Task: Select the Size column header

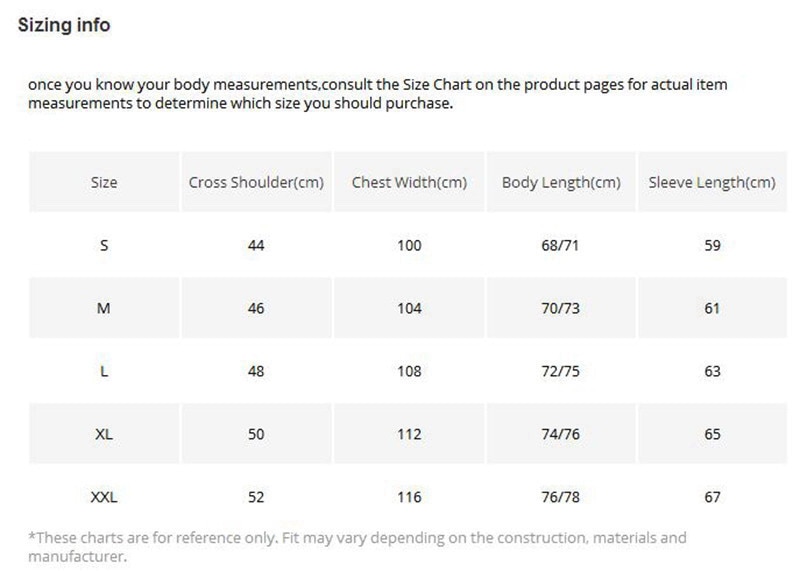Action: [x=104, y=182]
